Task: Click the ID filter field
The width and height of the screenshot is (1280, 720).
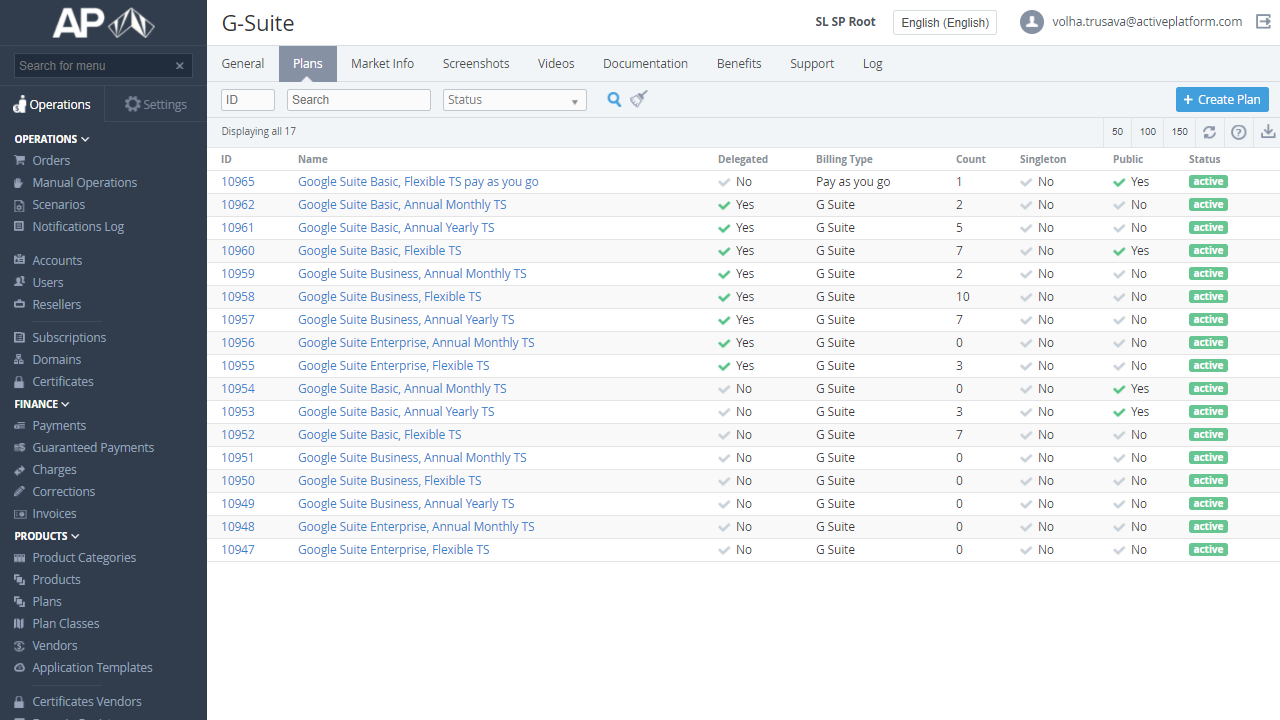Action: (x=248, y=100)
